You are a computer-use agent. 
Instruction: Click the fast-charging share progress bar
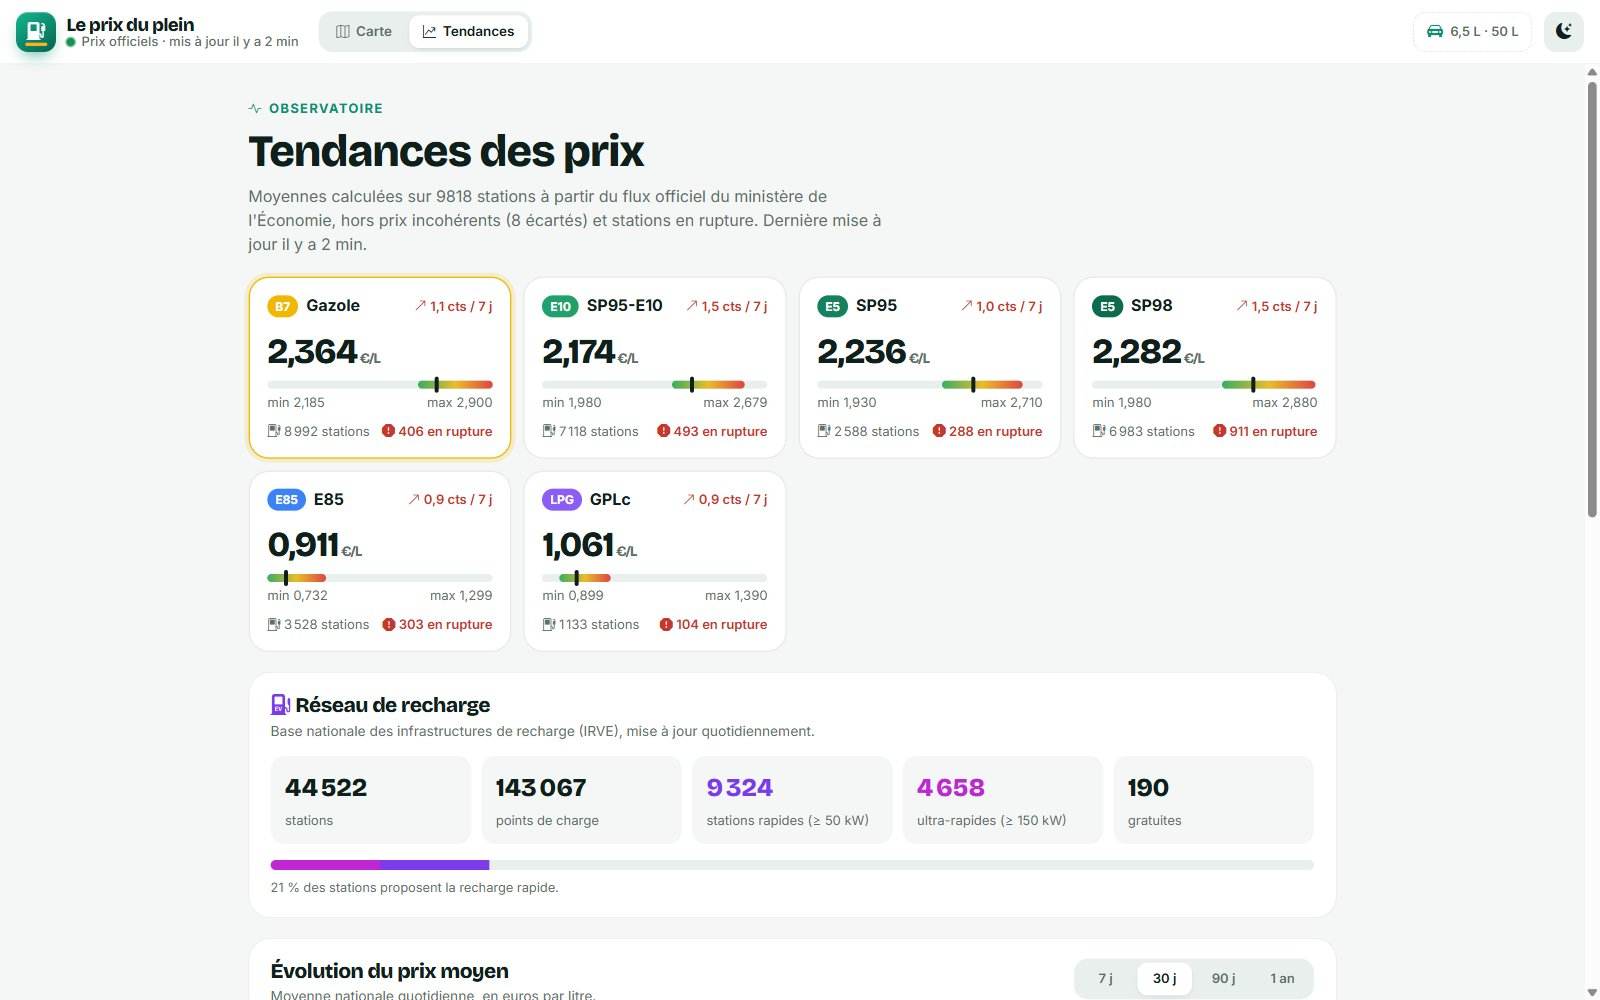[x=792, y=865]
